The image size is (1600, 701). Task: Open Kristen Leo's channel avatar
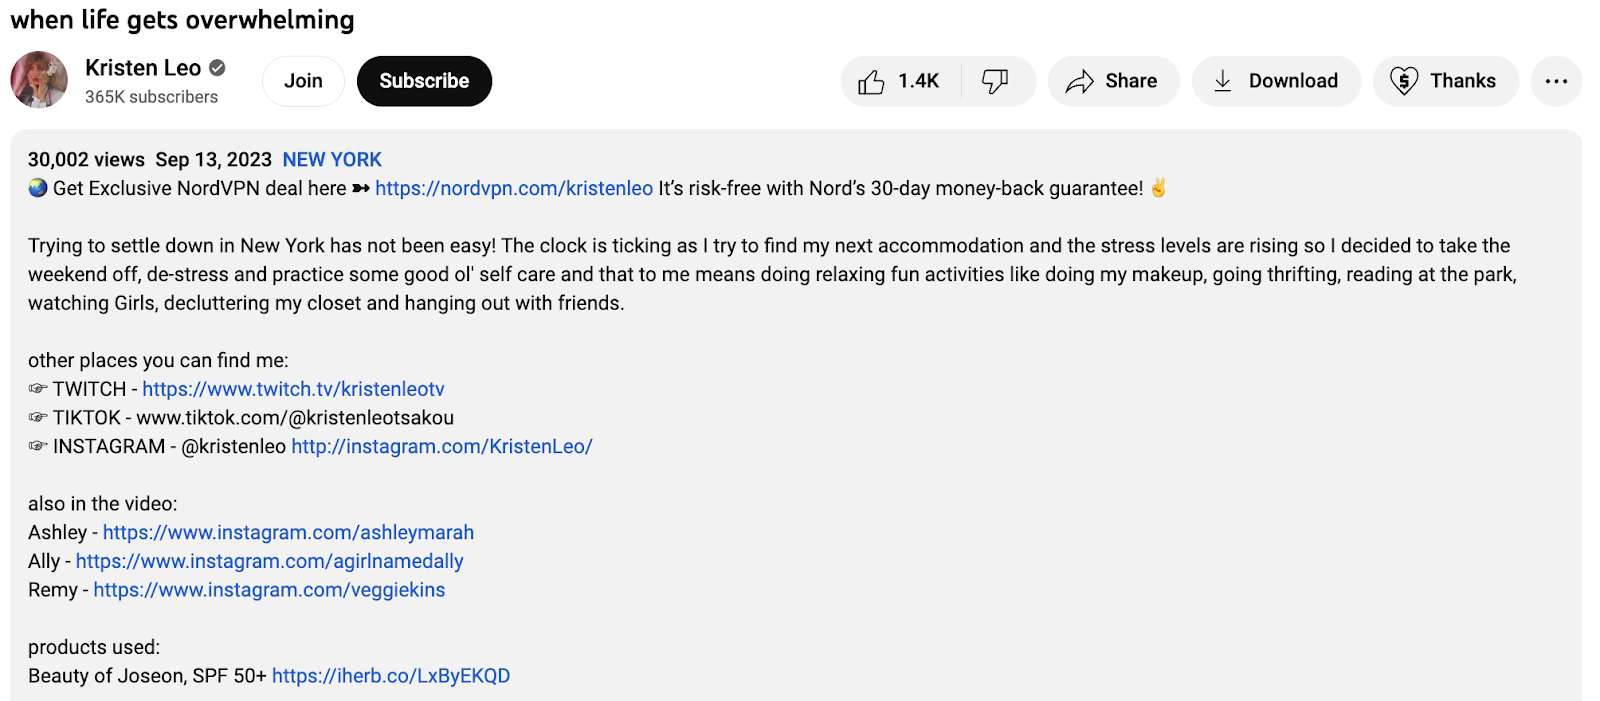click(x=39, y=80)
